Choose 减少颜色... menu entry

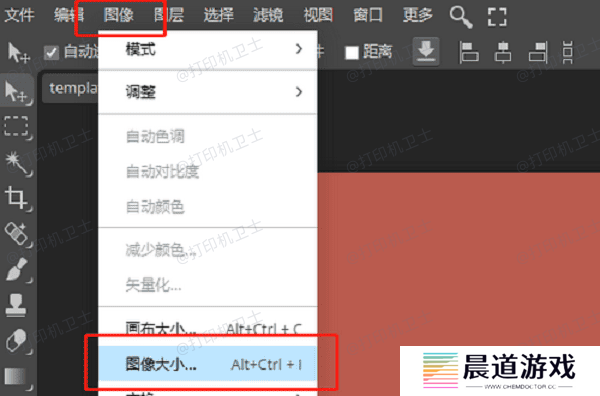tap(208, 250)
